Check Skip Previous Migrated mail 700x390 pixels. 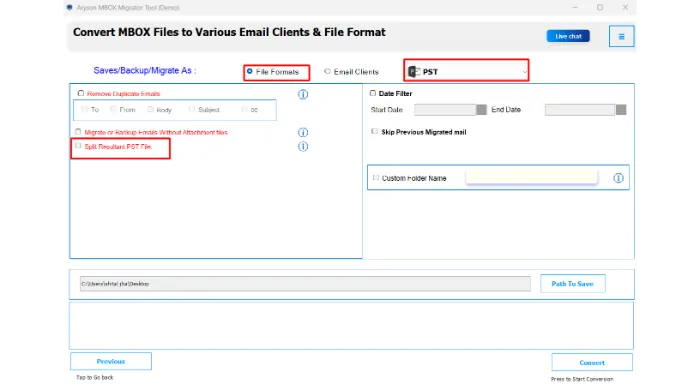(x=375, y=132)
